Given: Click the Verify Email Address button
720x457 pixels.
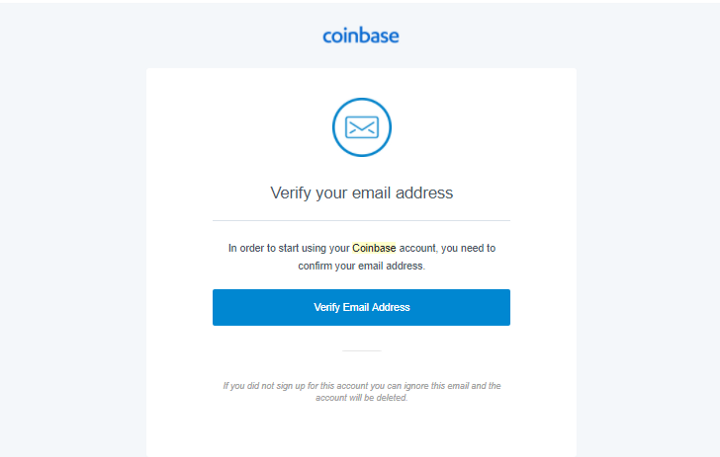Looking at the screenshot, I should (361, 307).
